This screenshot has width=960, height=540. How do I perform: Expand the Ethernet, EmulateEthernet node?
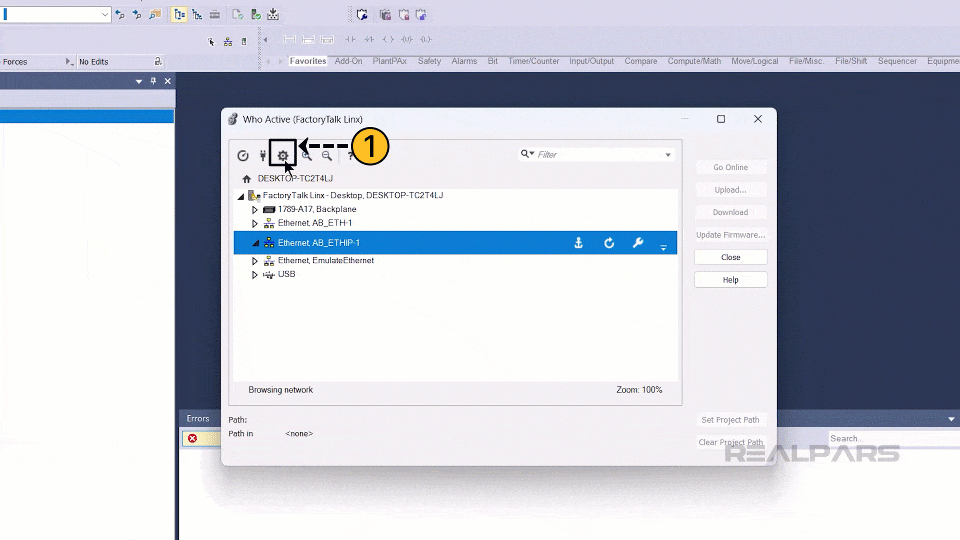pyautogui.click(x=255, y=261)
